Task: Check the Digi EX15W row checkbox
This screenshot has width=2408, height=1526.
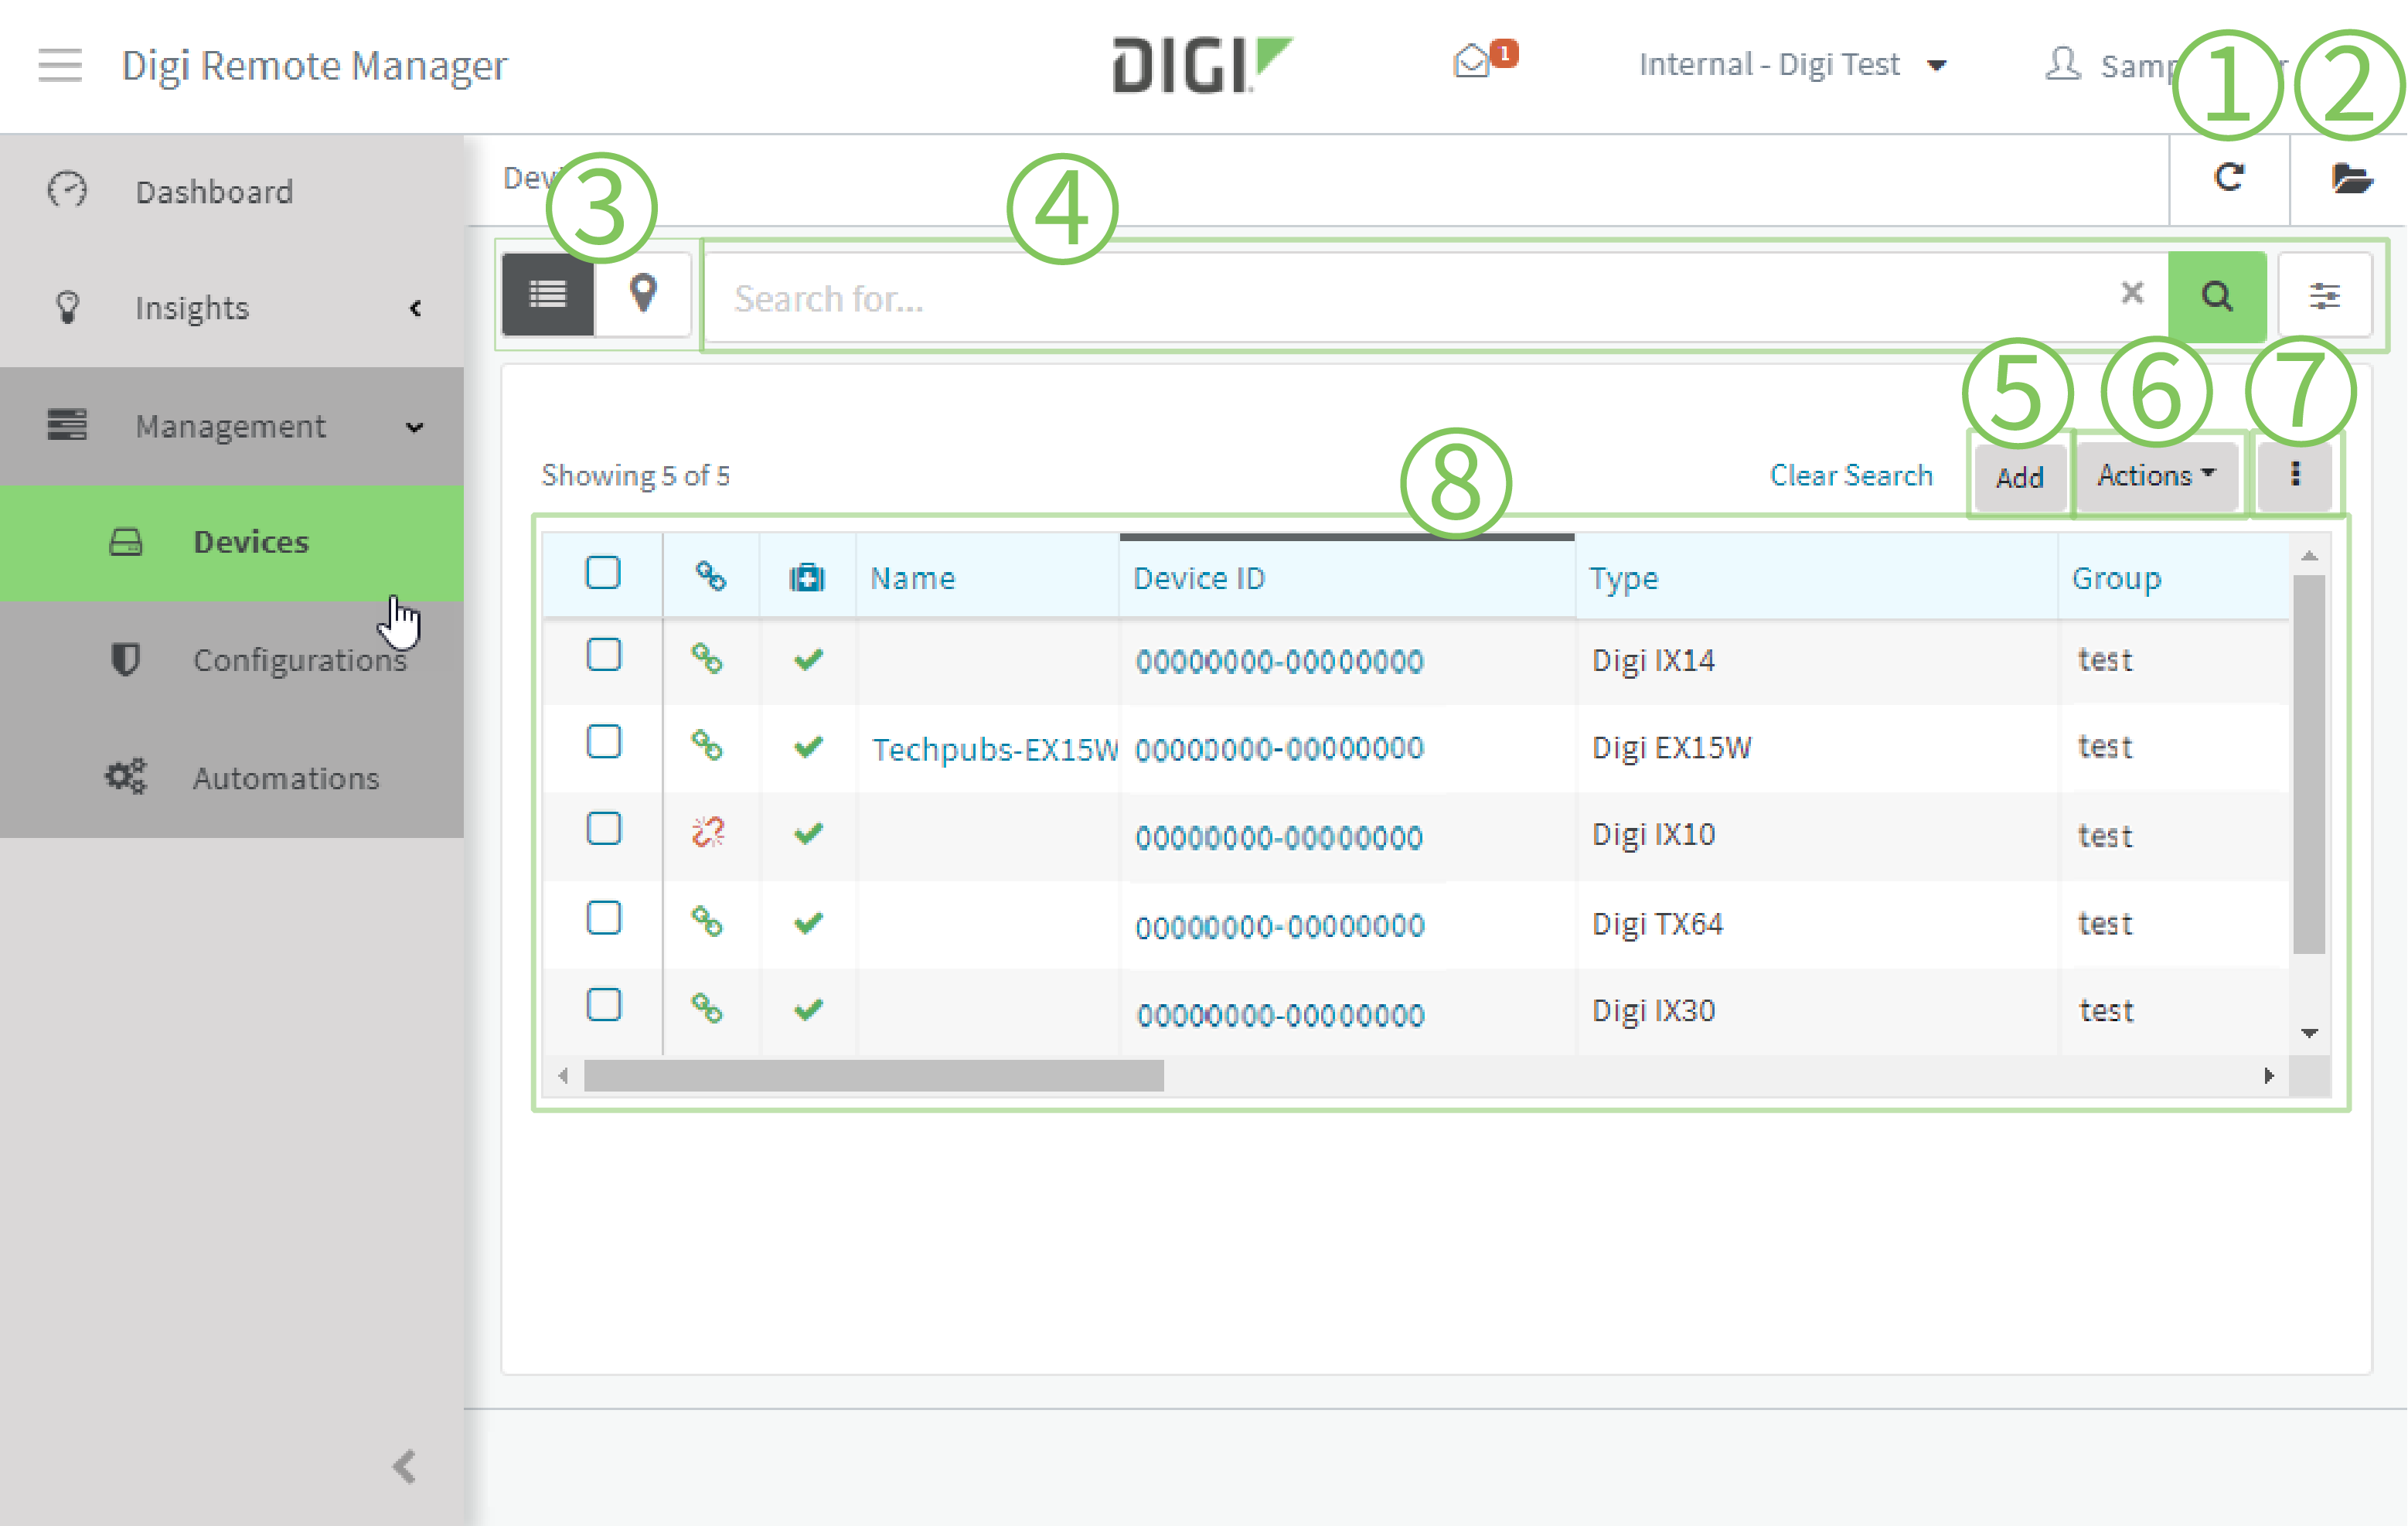Action: (x=603, y=742)
